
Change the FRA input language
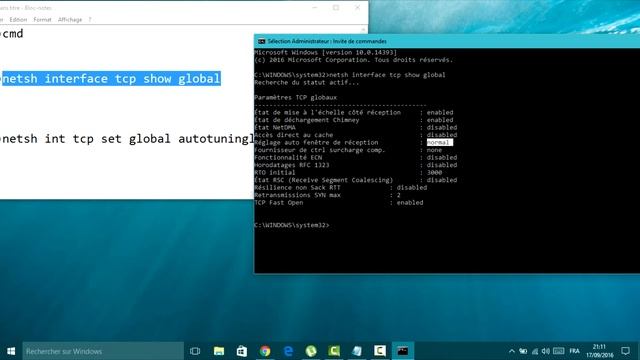point(574,351)
